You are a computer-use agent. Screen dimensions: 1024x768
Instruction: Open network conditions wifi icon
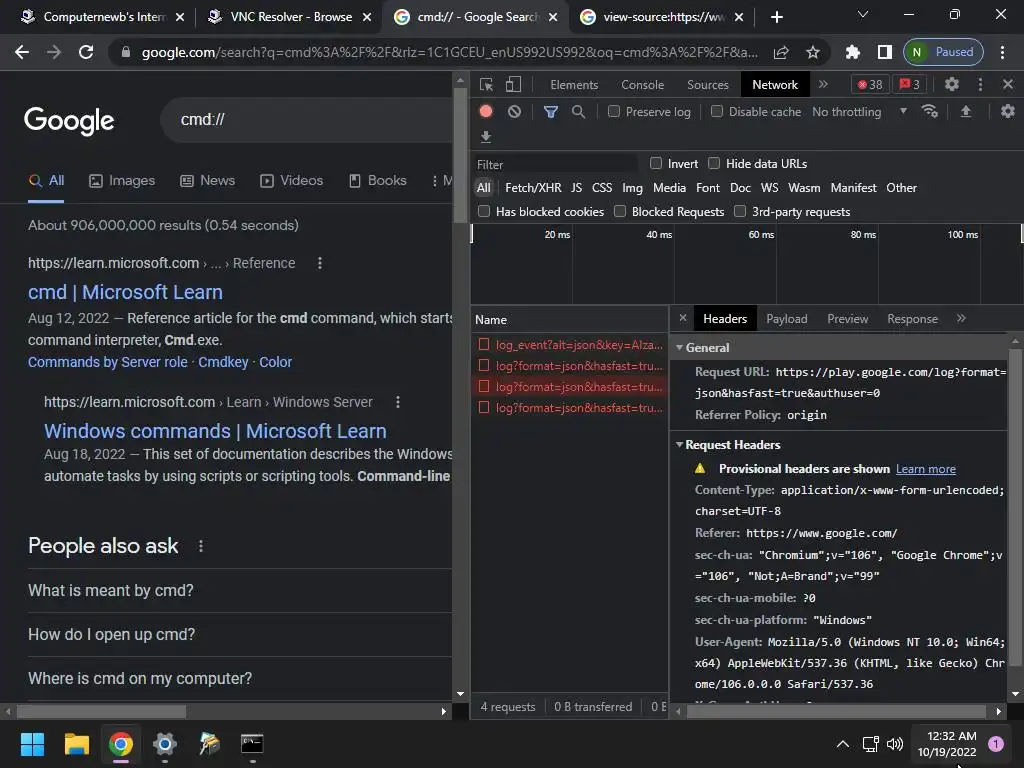(930, 112)
